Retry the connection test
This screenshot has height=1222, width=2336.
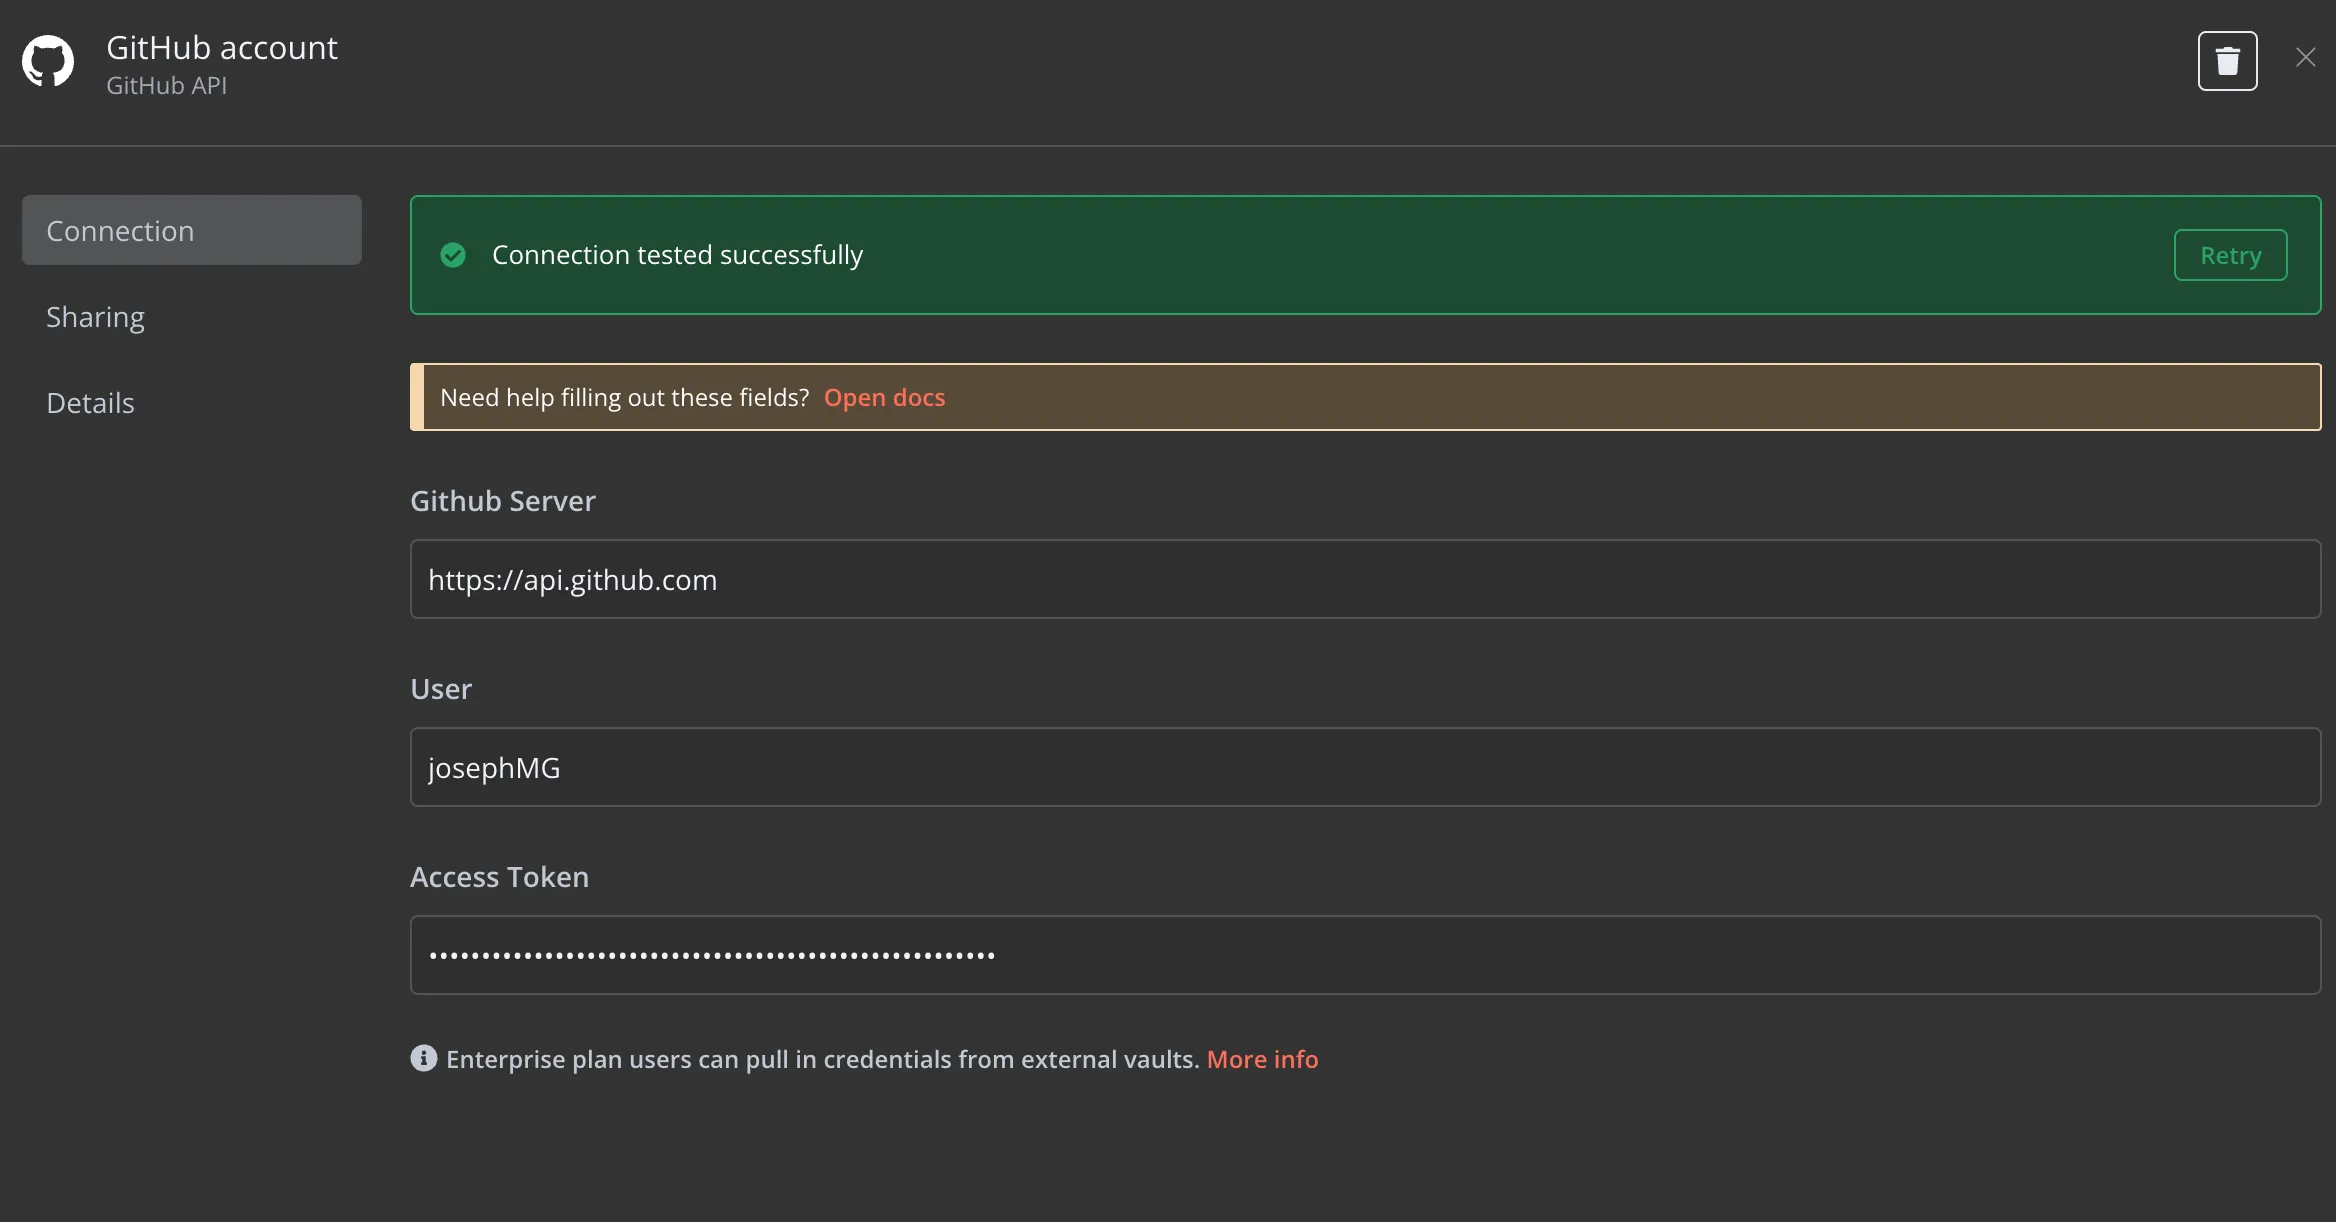tap(2230, 255)
